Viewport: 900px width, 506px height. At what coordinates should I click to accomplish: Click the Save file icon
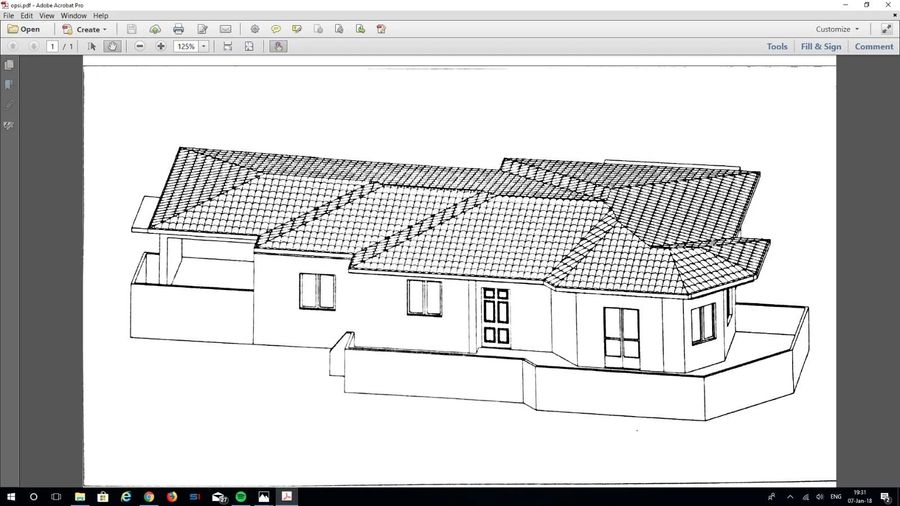click(x=131, y=29)
